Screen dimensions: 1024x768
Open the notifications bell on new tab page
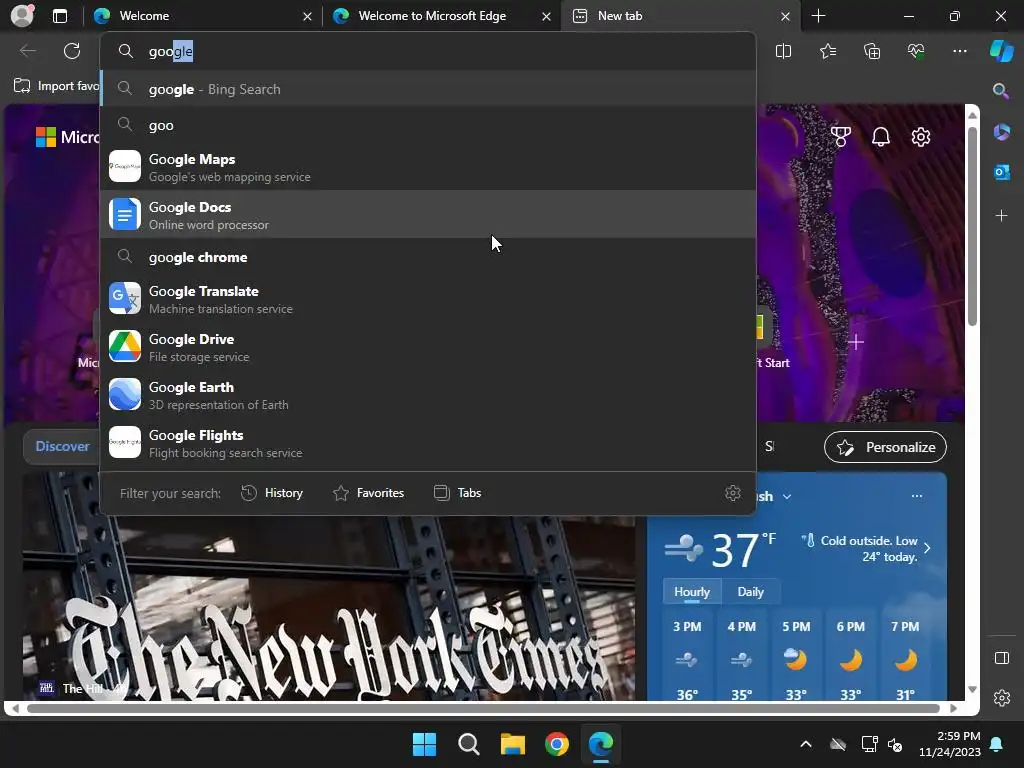(881, 136)
